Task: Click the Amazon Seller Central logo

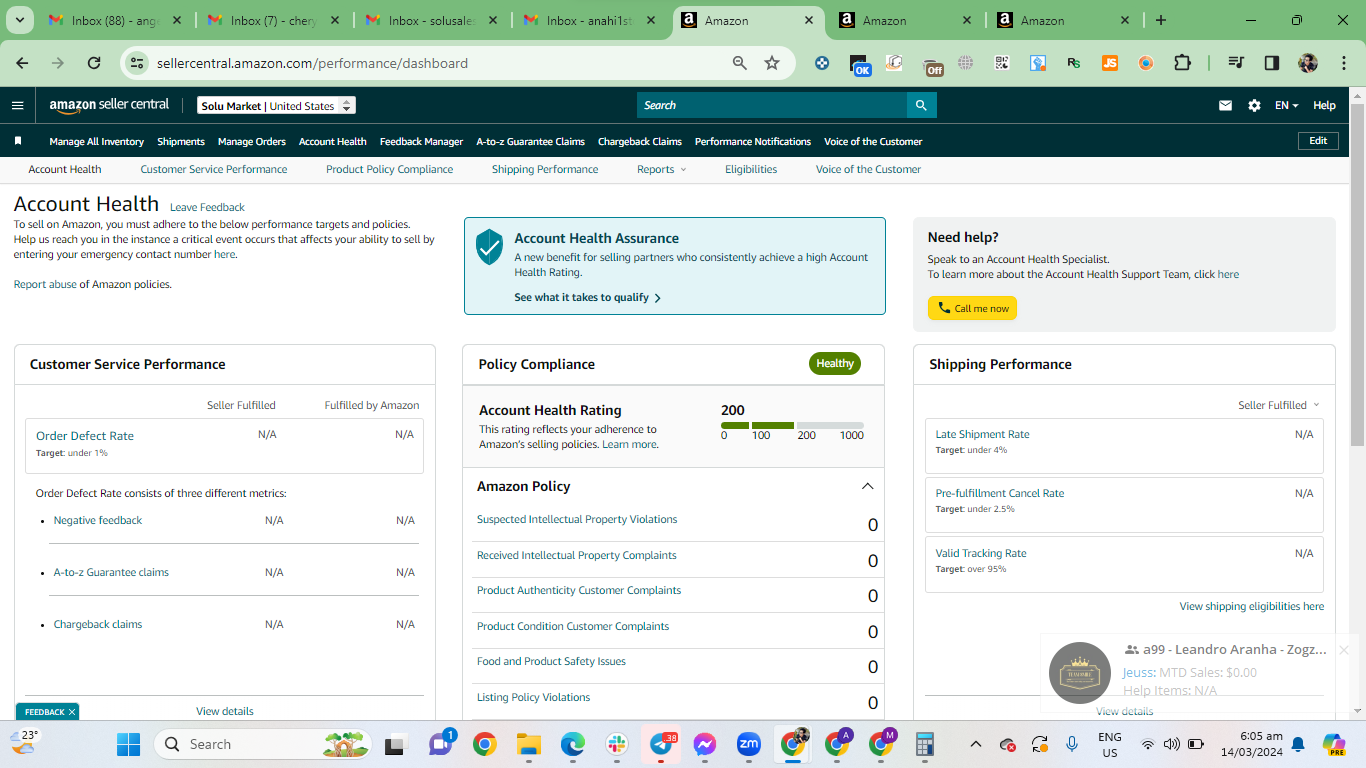Action: 109,105
